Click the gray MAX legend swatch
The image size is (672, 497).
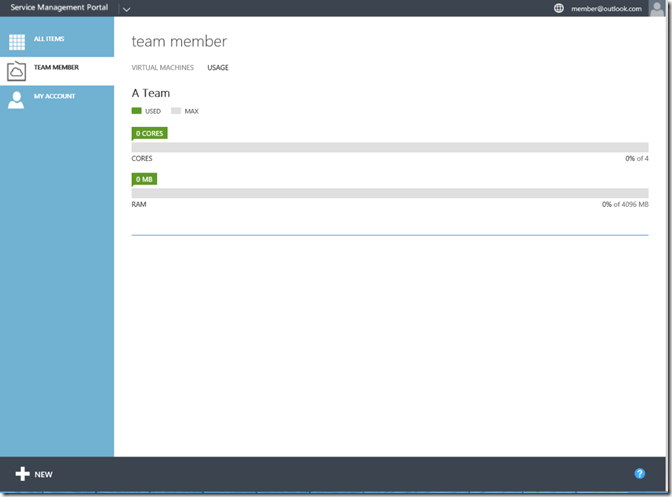click(x=176, y=111)
